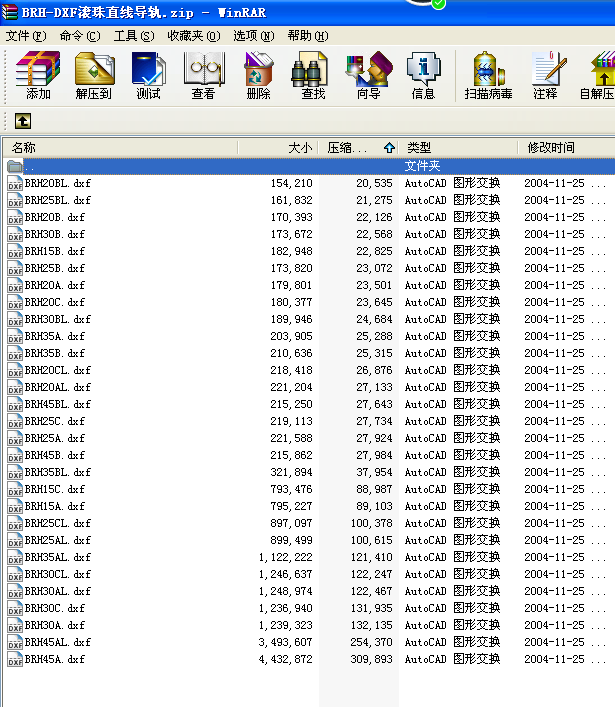This screenshot has width=615, height=707.
Task: Click DXF icon of BRH25B.dxf
Action: coord(15,269)
